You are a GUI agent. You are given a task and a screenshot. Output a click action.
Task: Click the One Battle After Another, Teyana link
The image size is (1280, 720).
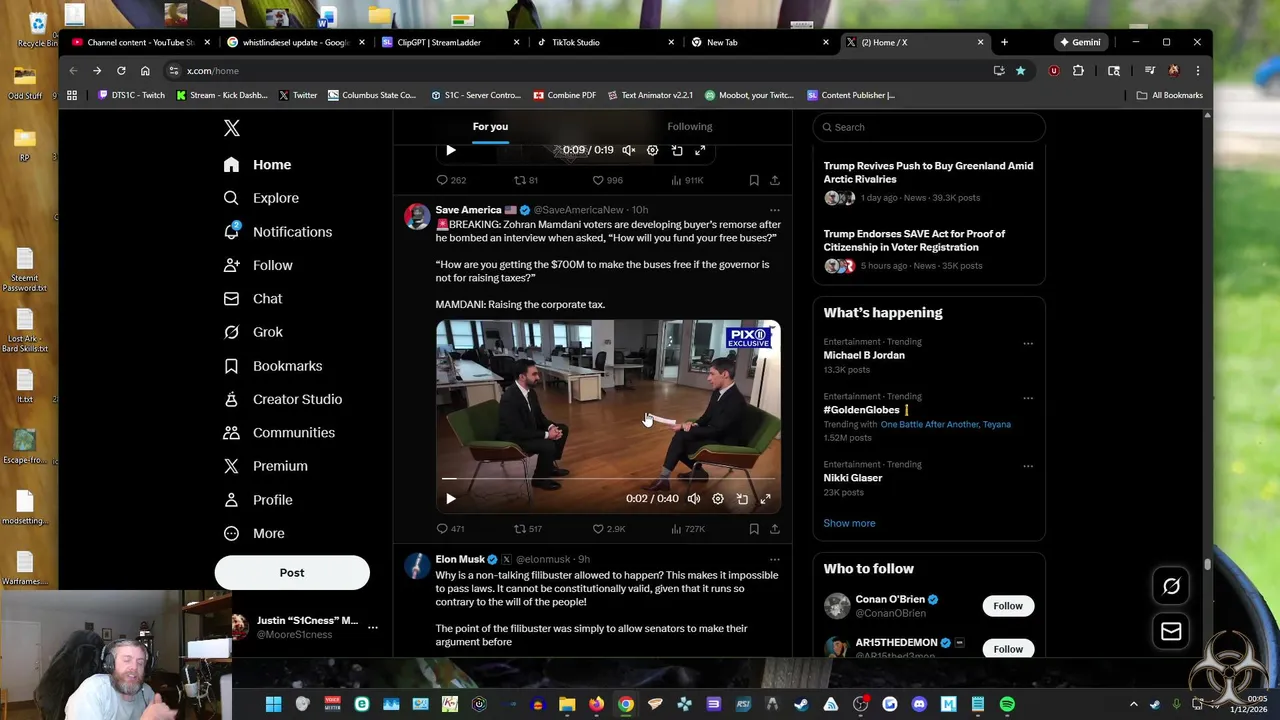(945, 424)
